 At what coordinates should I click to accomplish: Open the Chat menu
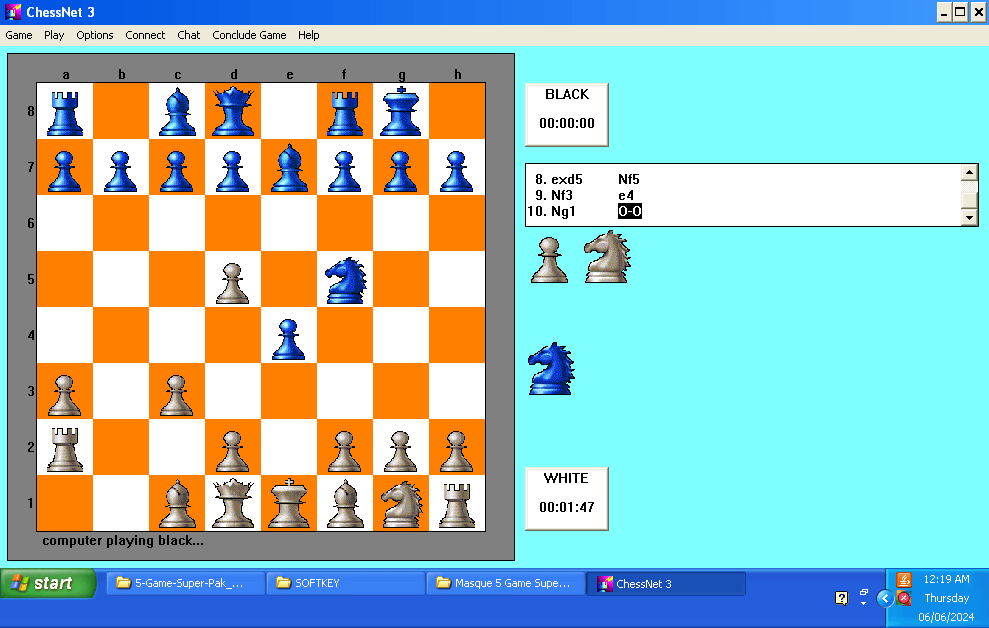(189, 35)
